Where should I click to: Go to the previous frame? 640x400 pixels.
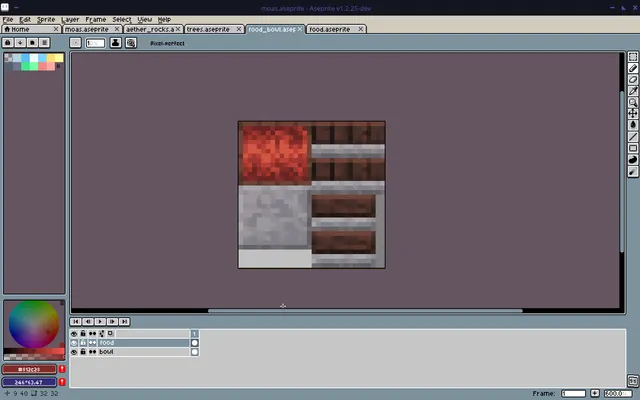(88, 322)
